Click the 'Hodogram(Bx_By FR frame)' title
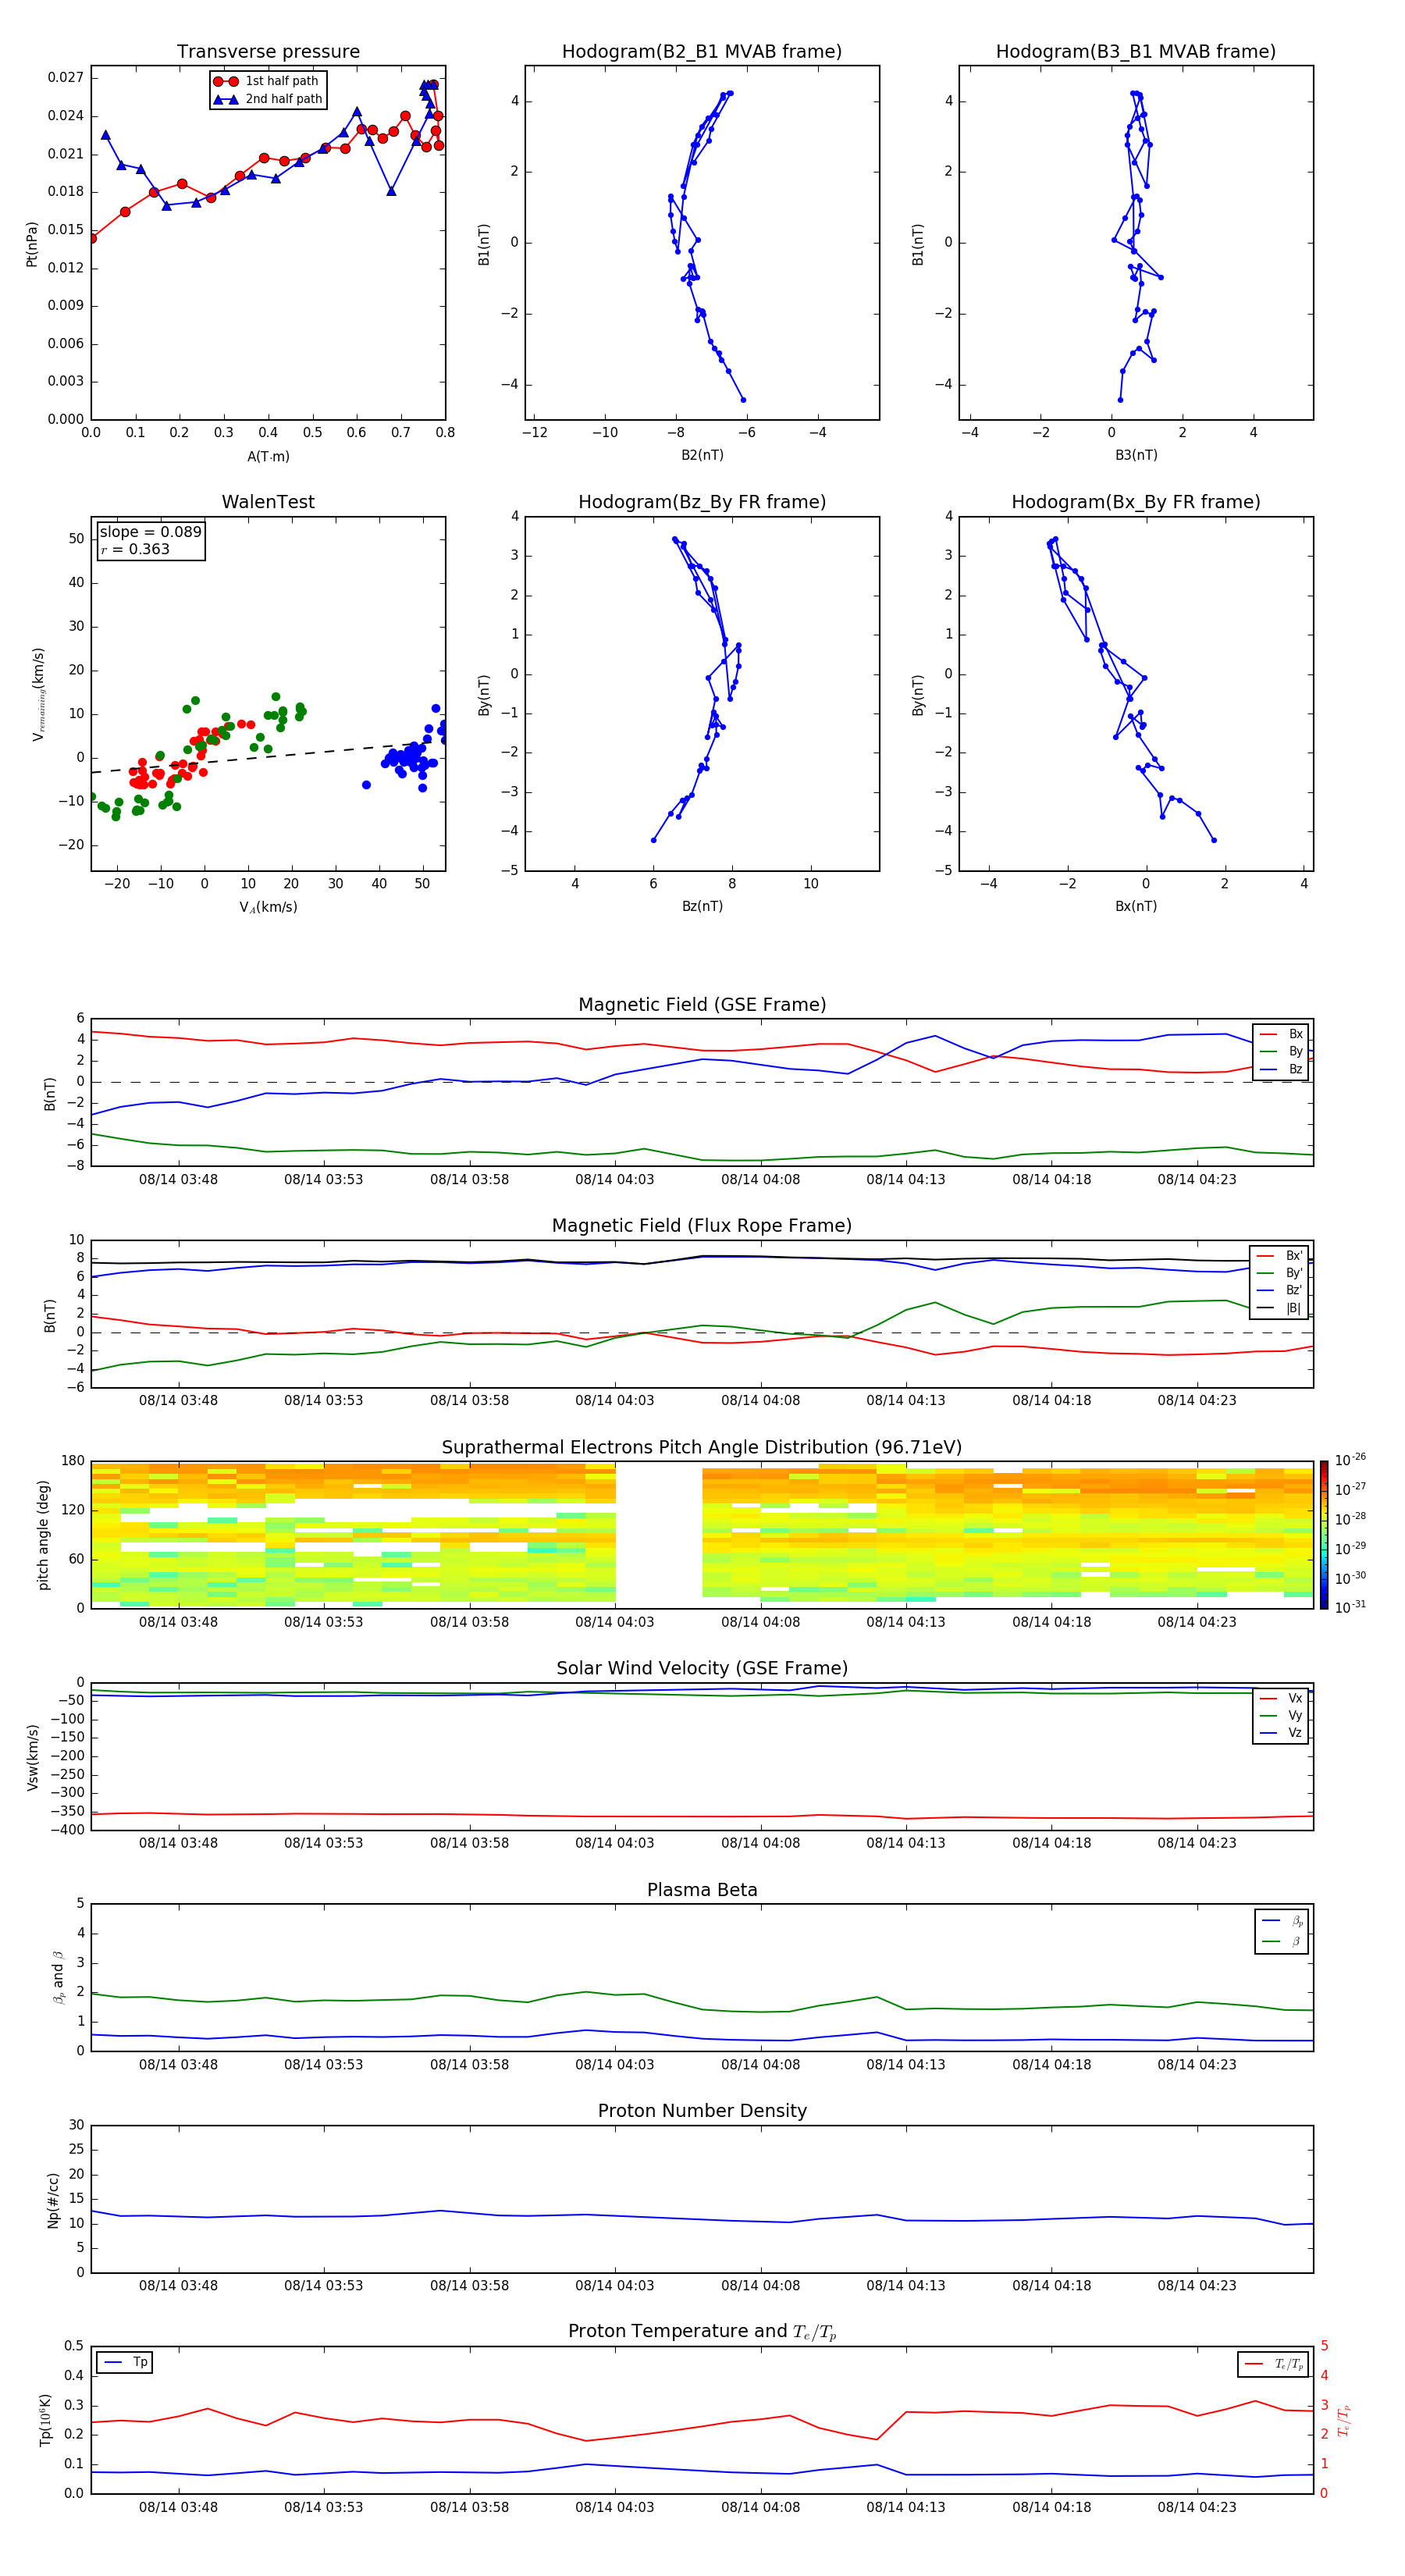This screenshot has width=1405, height=2576. (1136, 502)
